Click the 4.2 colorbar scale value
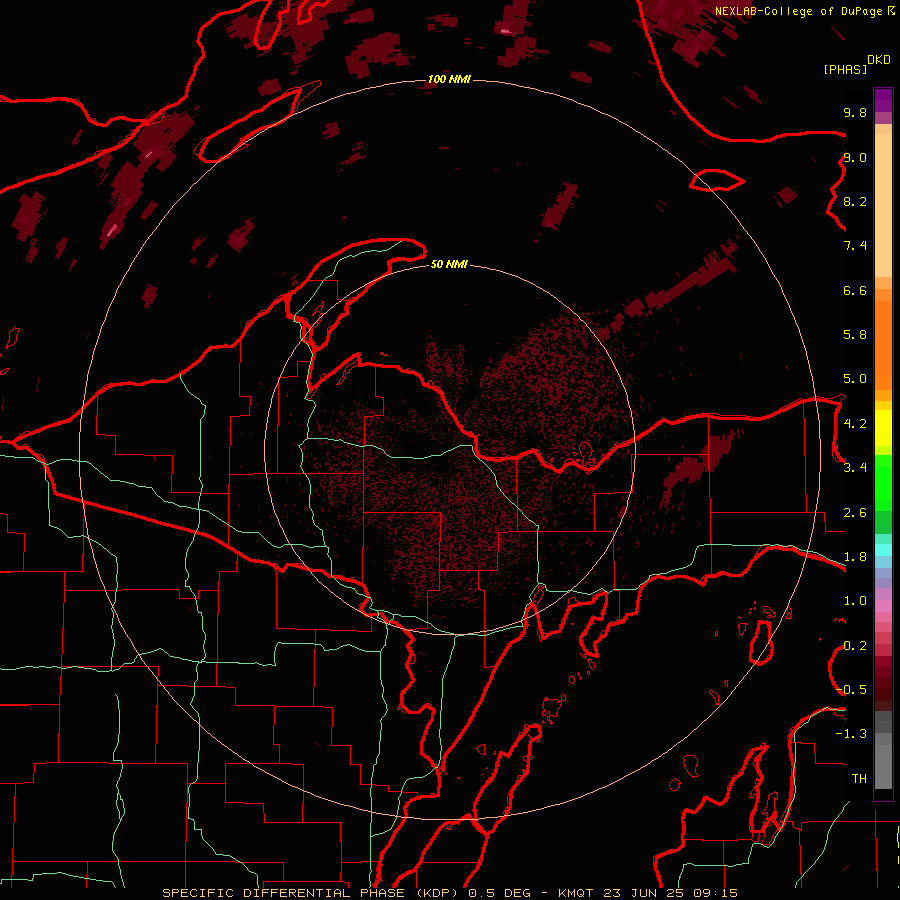Screen dimensions: 900x900 click(855, 424)
